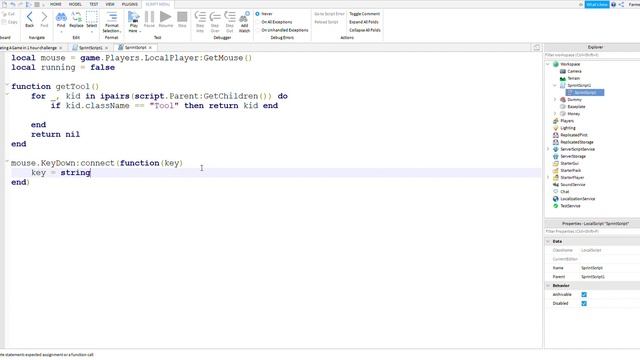Click Reload Script action
Viewport: 640px width, 360px height.
327,22
